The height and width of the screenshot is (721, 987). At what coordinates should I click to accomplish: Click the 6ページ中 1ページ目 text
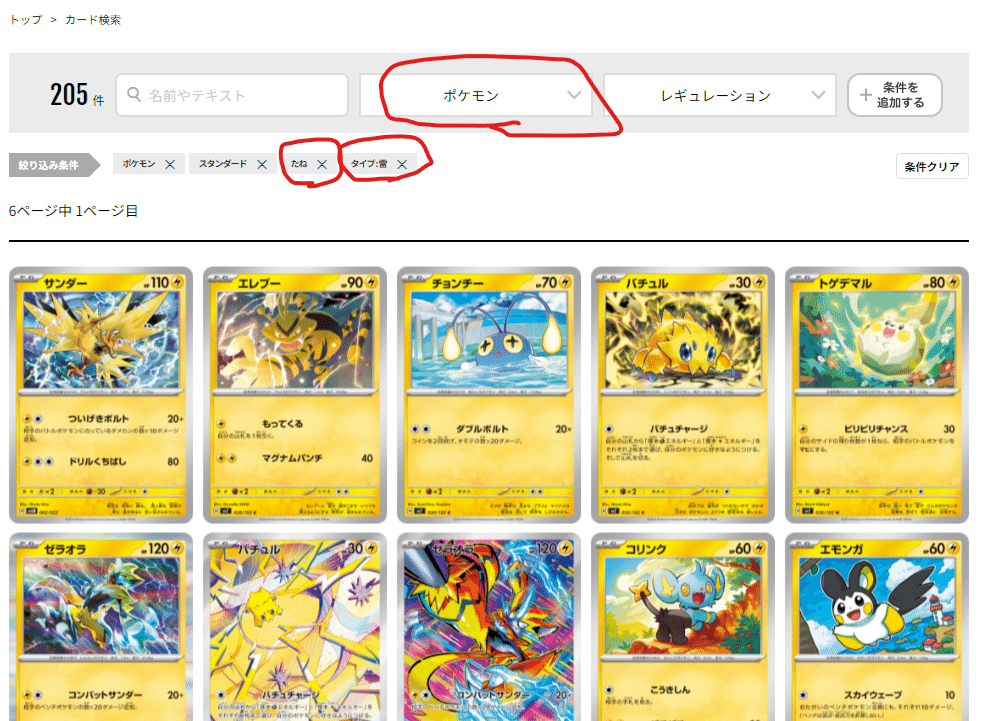73,211
